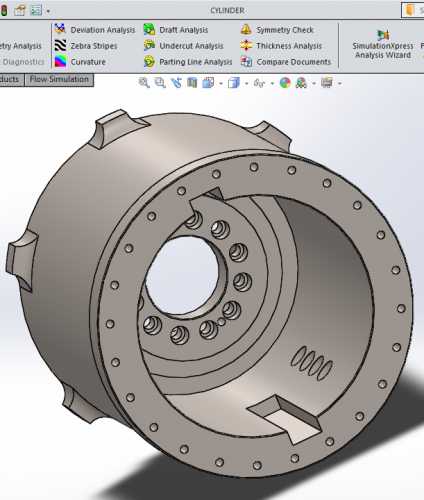Click Apply Scene icon
This screenshot has height=500, width=424.
pos(301,83)
